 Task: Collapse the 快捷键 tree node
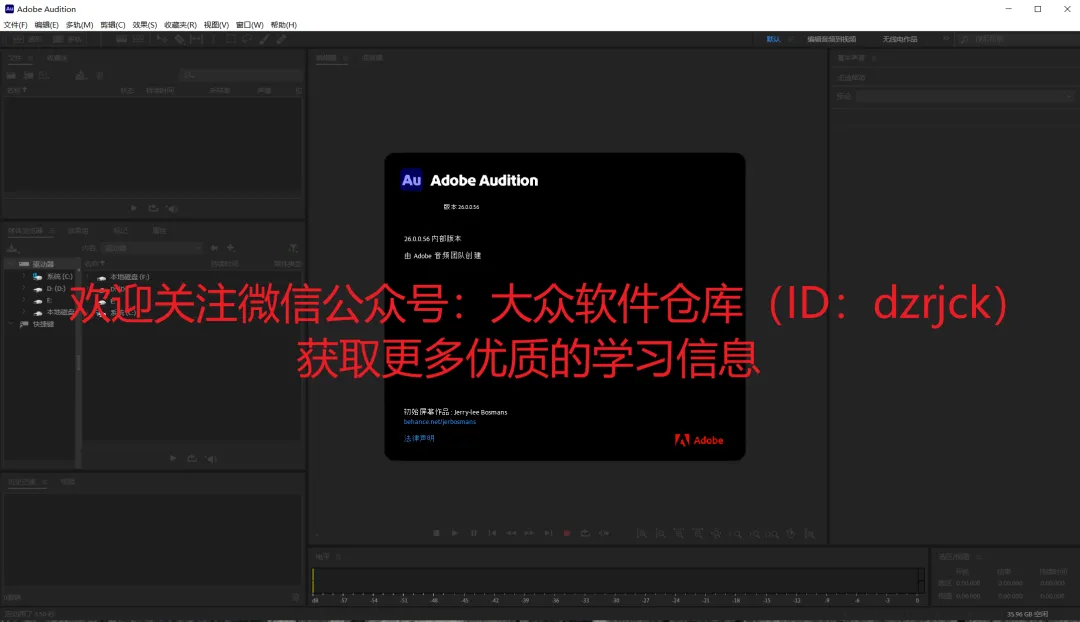[11, 324]
